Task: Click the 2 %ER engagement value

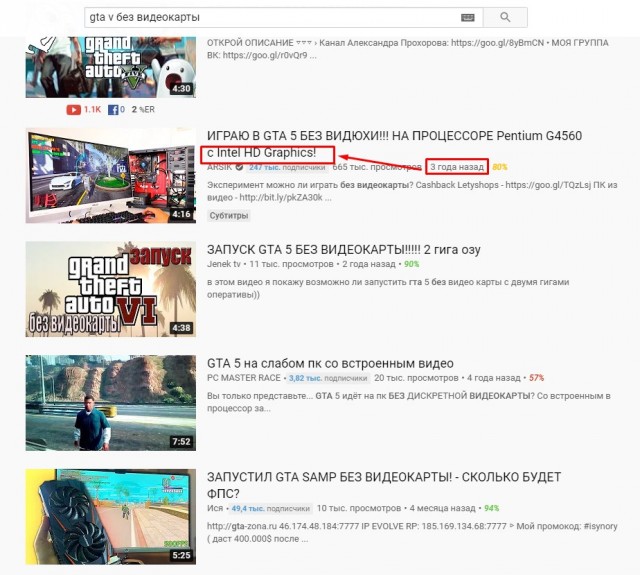Action: tap(143, 109)
